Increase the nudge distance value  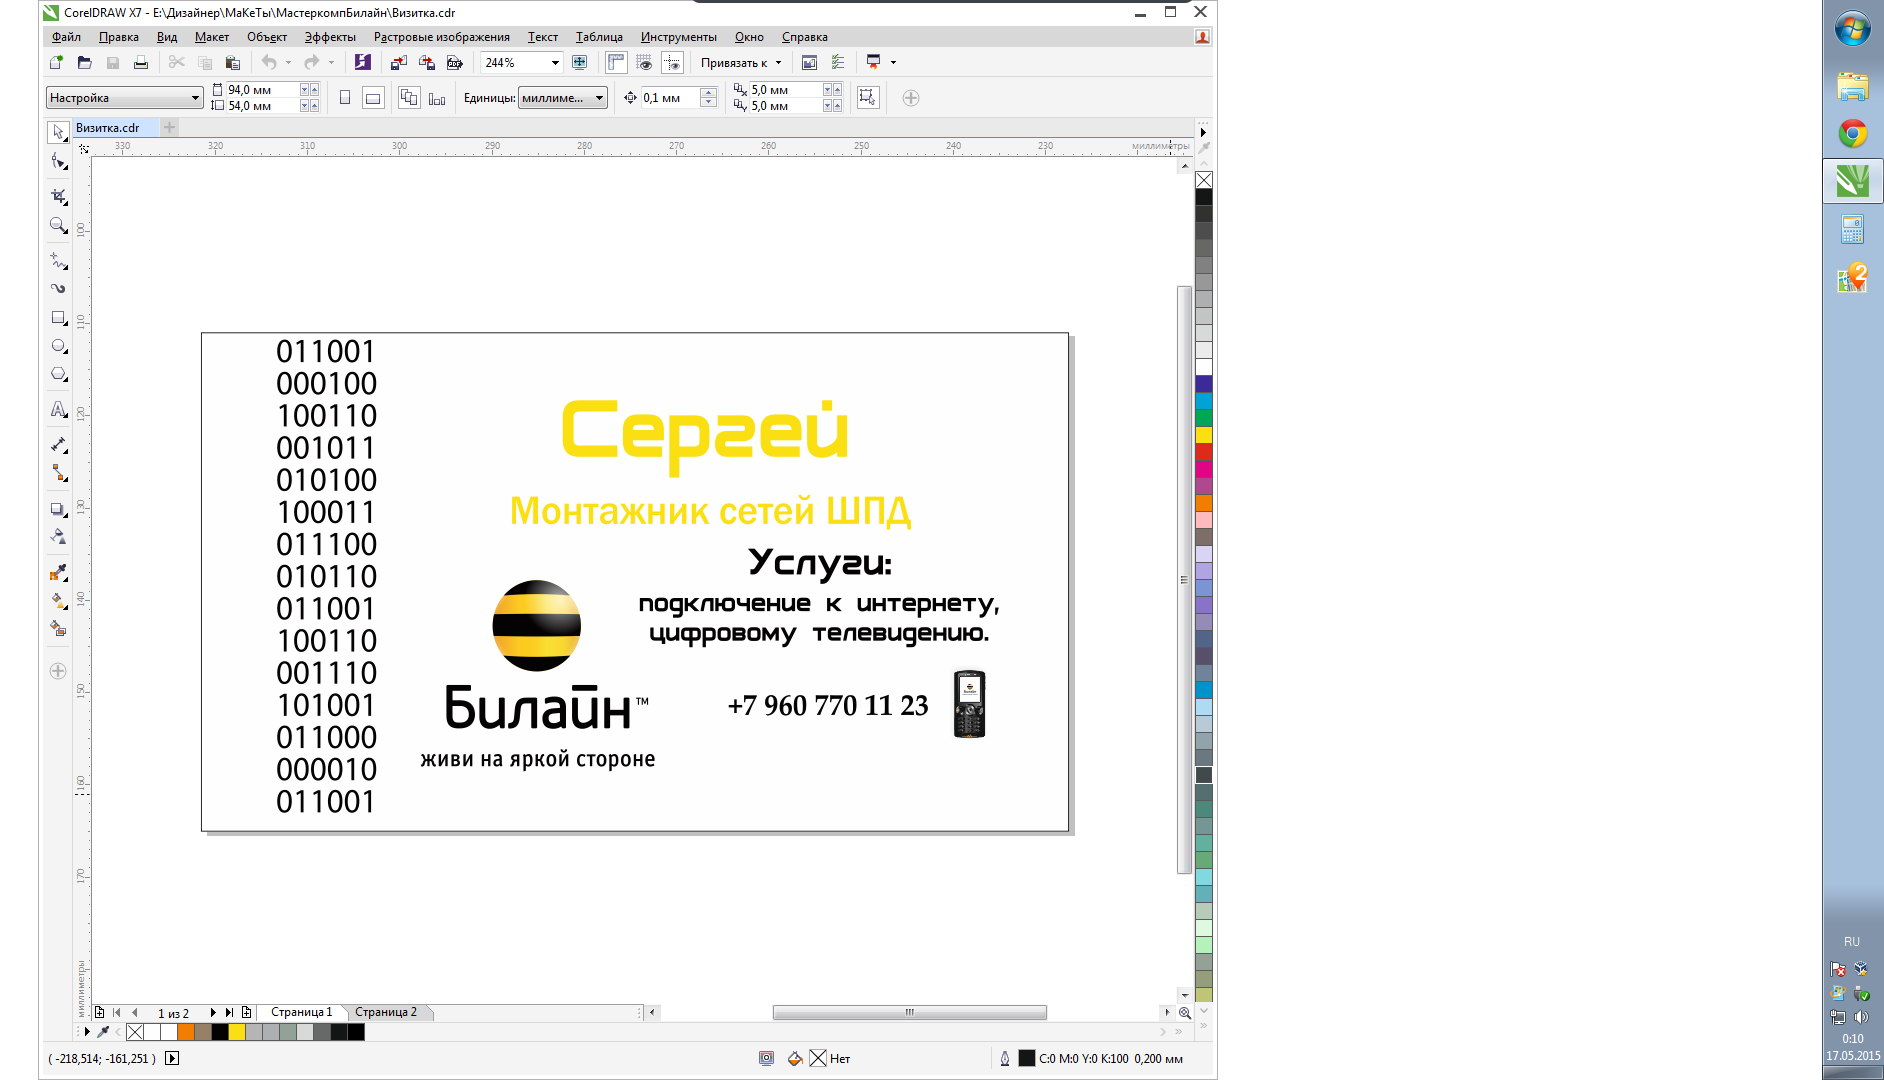coord(709,93)
